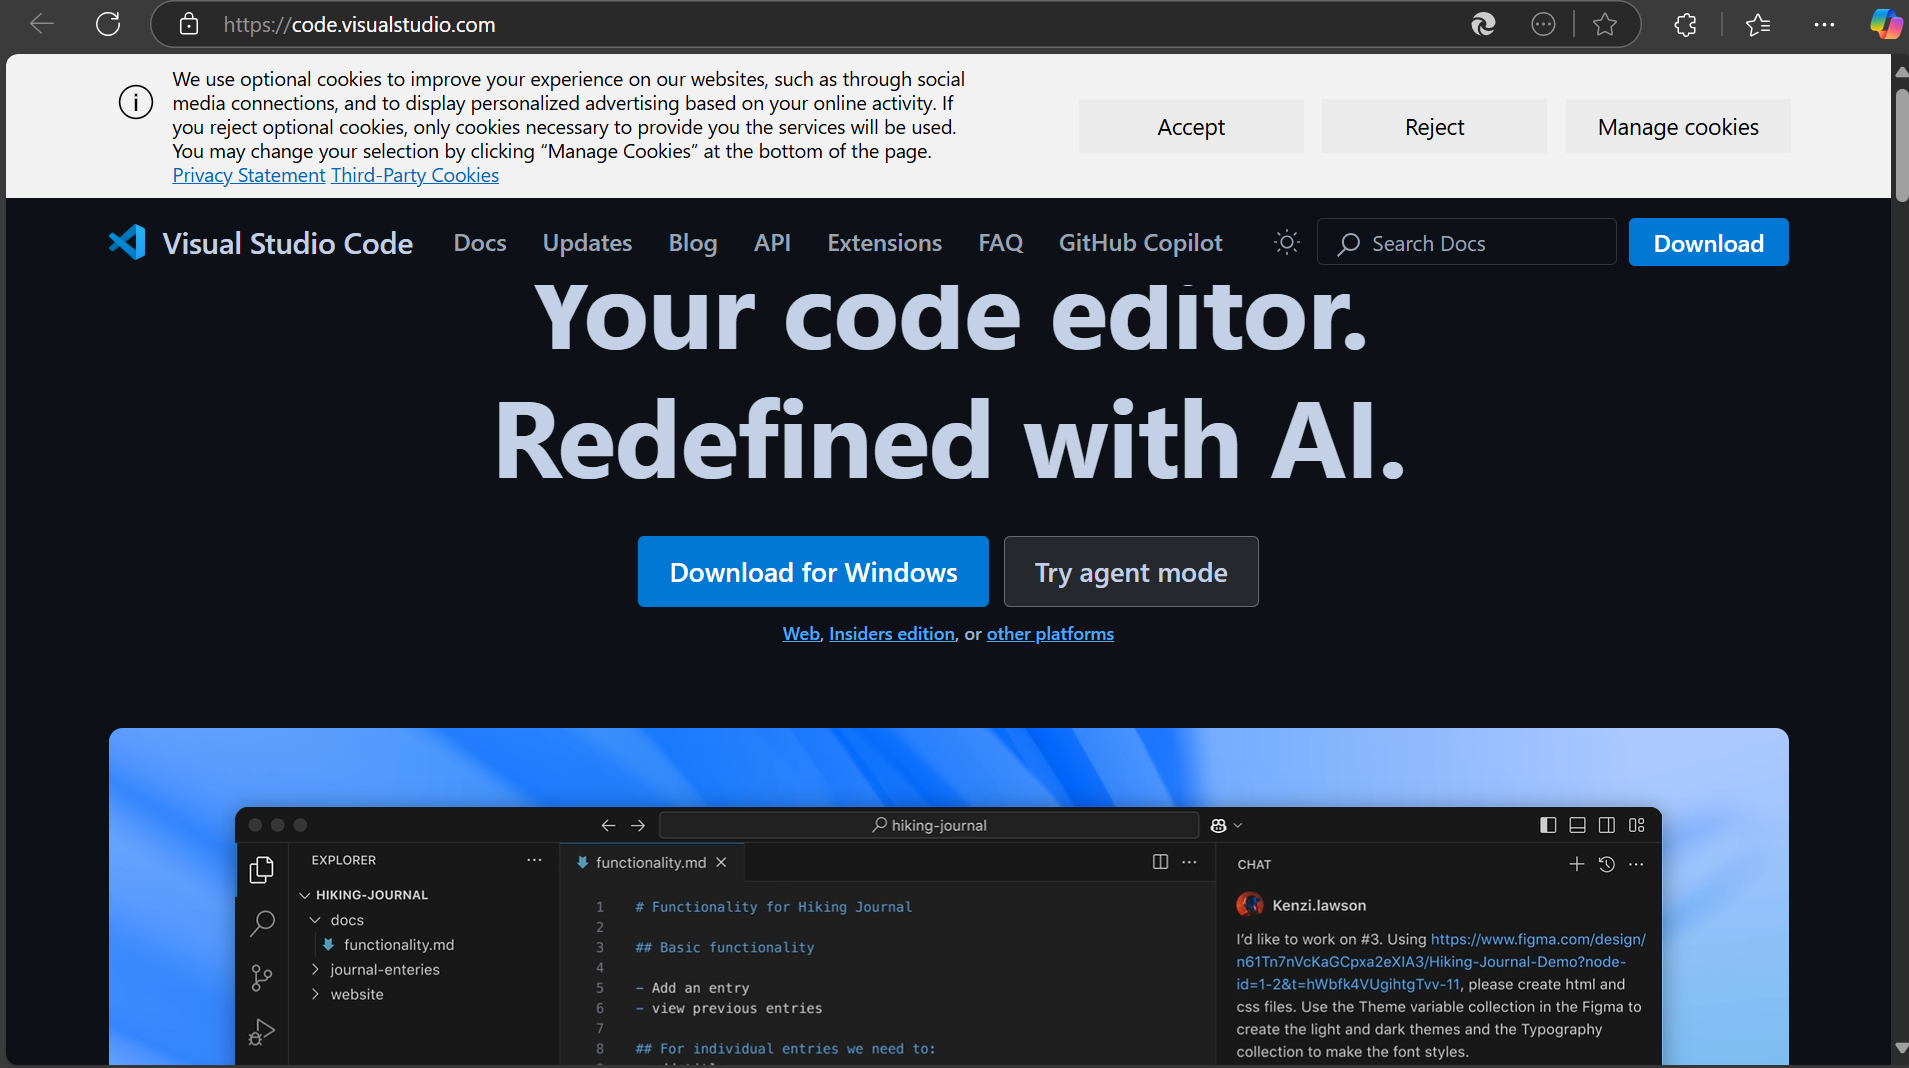Screen dimensions: 1909x1068
Task: Click the split editor icon
Action: point(1160,862)
